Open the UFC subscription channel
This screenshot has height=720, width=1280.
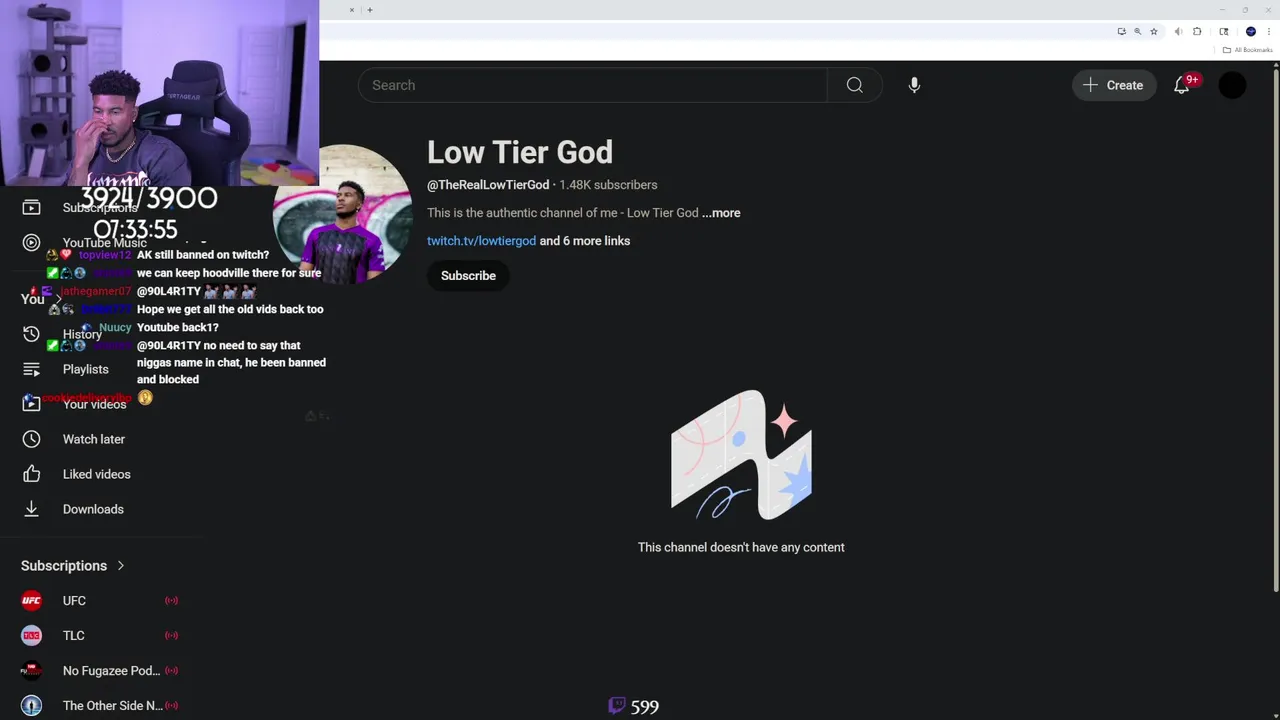tap(100, 601)
